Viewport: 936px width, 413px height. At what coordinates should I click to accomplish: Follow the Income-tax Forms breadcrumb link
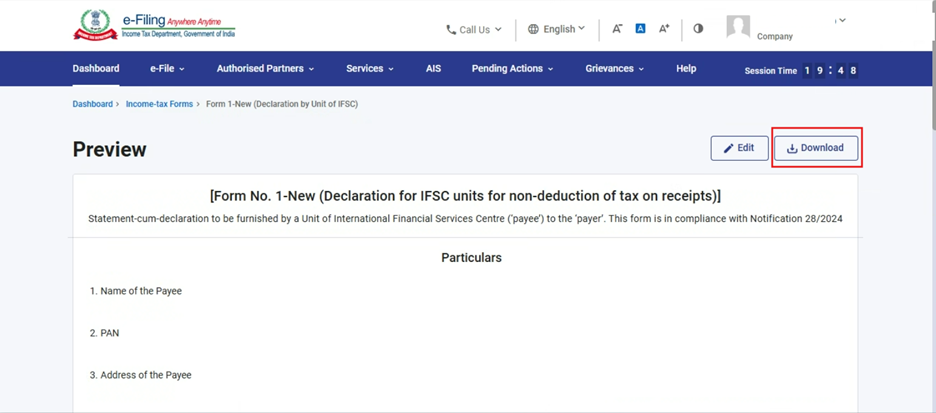click(x=159, y=104)
